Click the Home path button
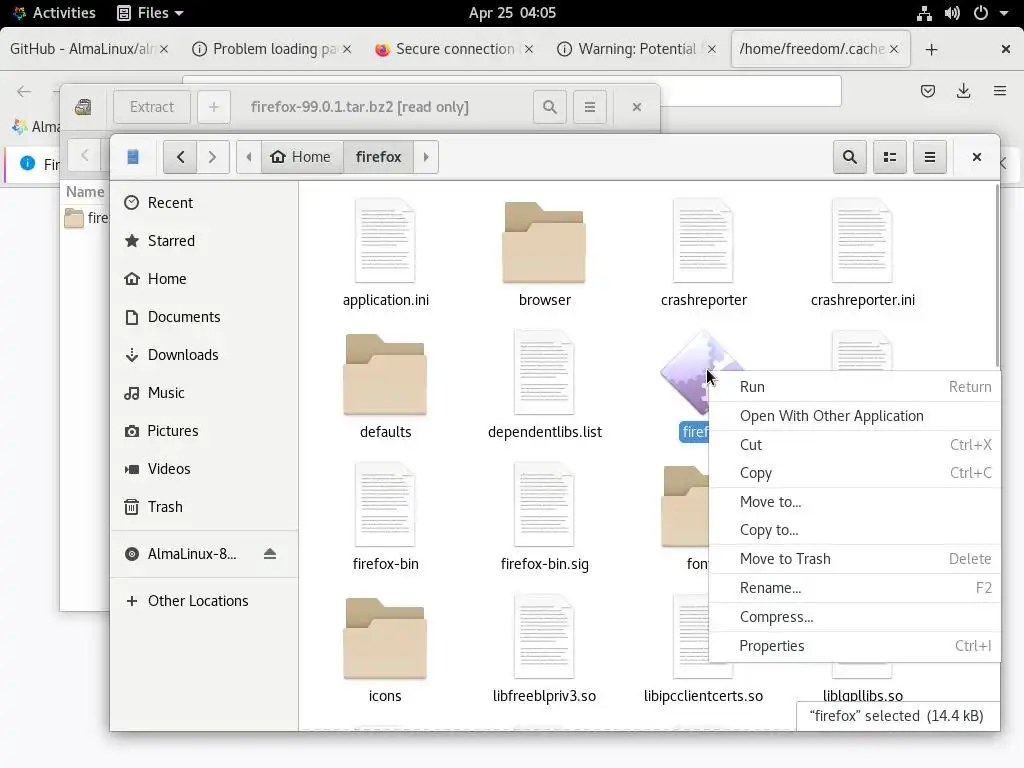Viewport: 1024px width, 768px height. [x=302, y=157]
